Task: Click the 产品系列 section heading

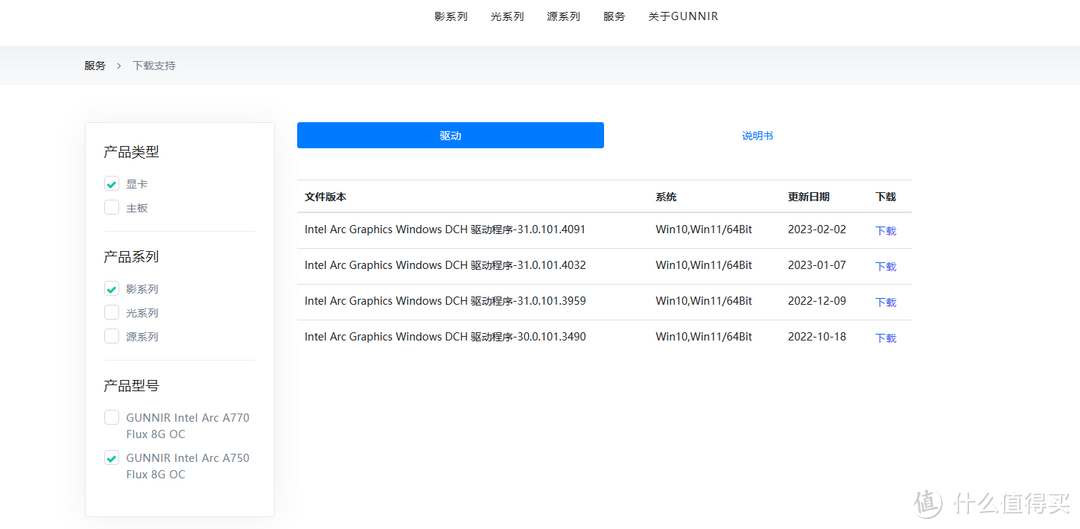Action: (x=131, y=257)
